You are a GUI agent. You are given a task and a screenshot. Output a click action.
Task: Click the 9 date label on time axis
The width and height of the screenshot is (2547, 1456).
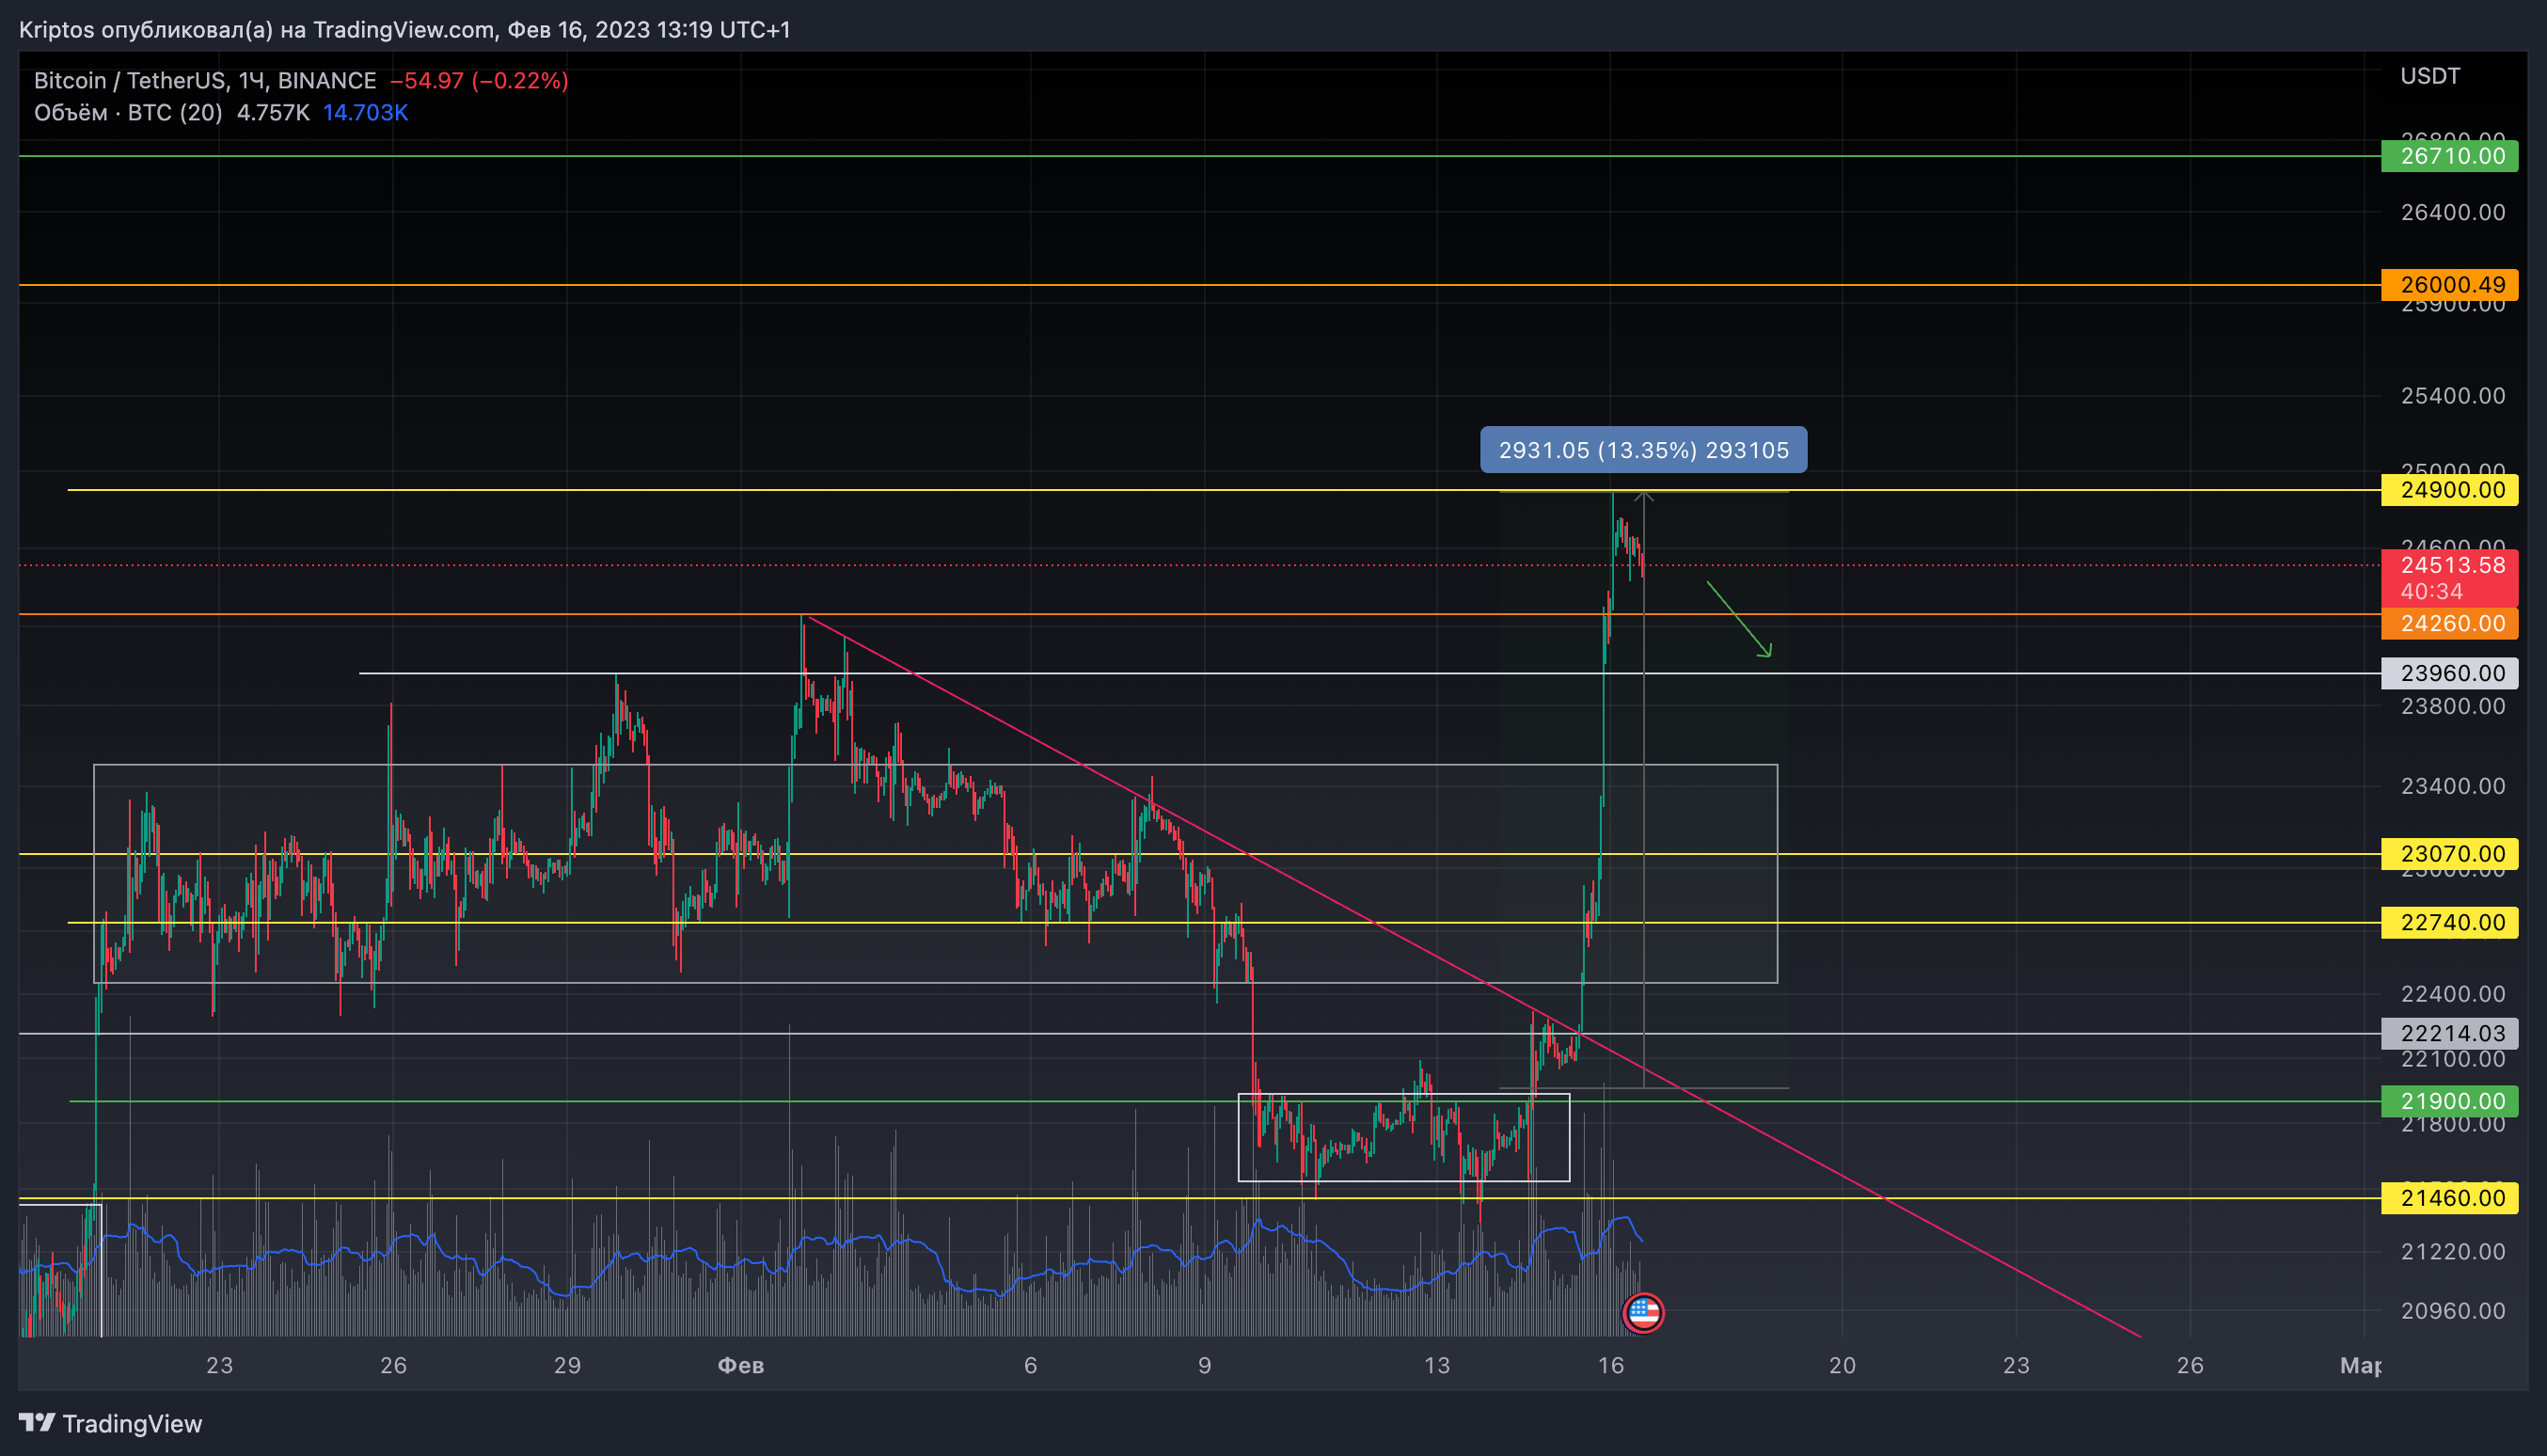click(1204, 1365)
